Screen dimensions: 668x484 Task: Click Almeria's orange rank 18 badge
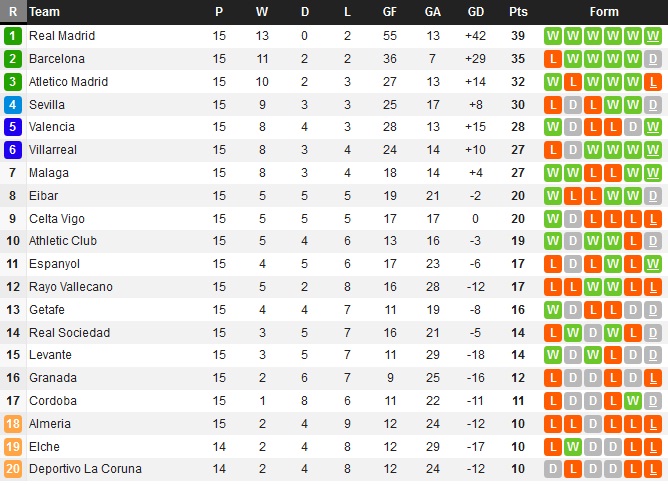tap(12, 424)
